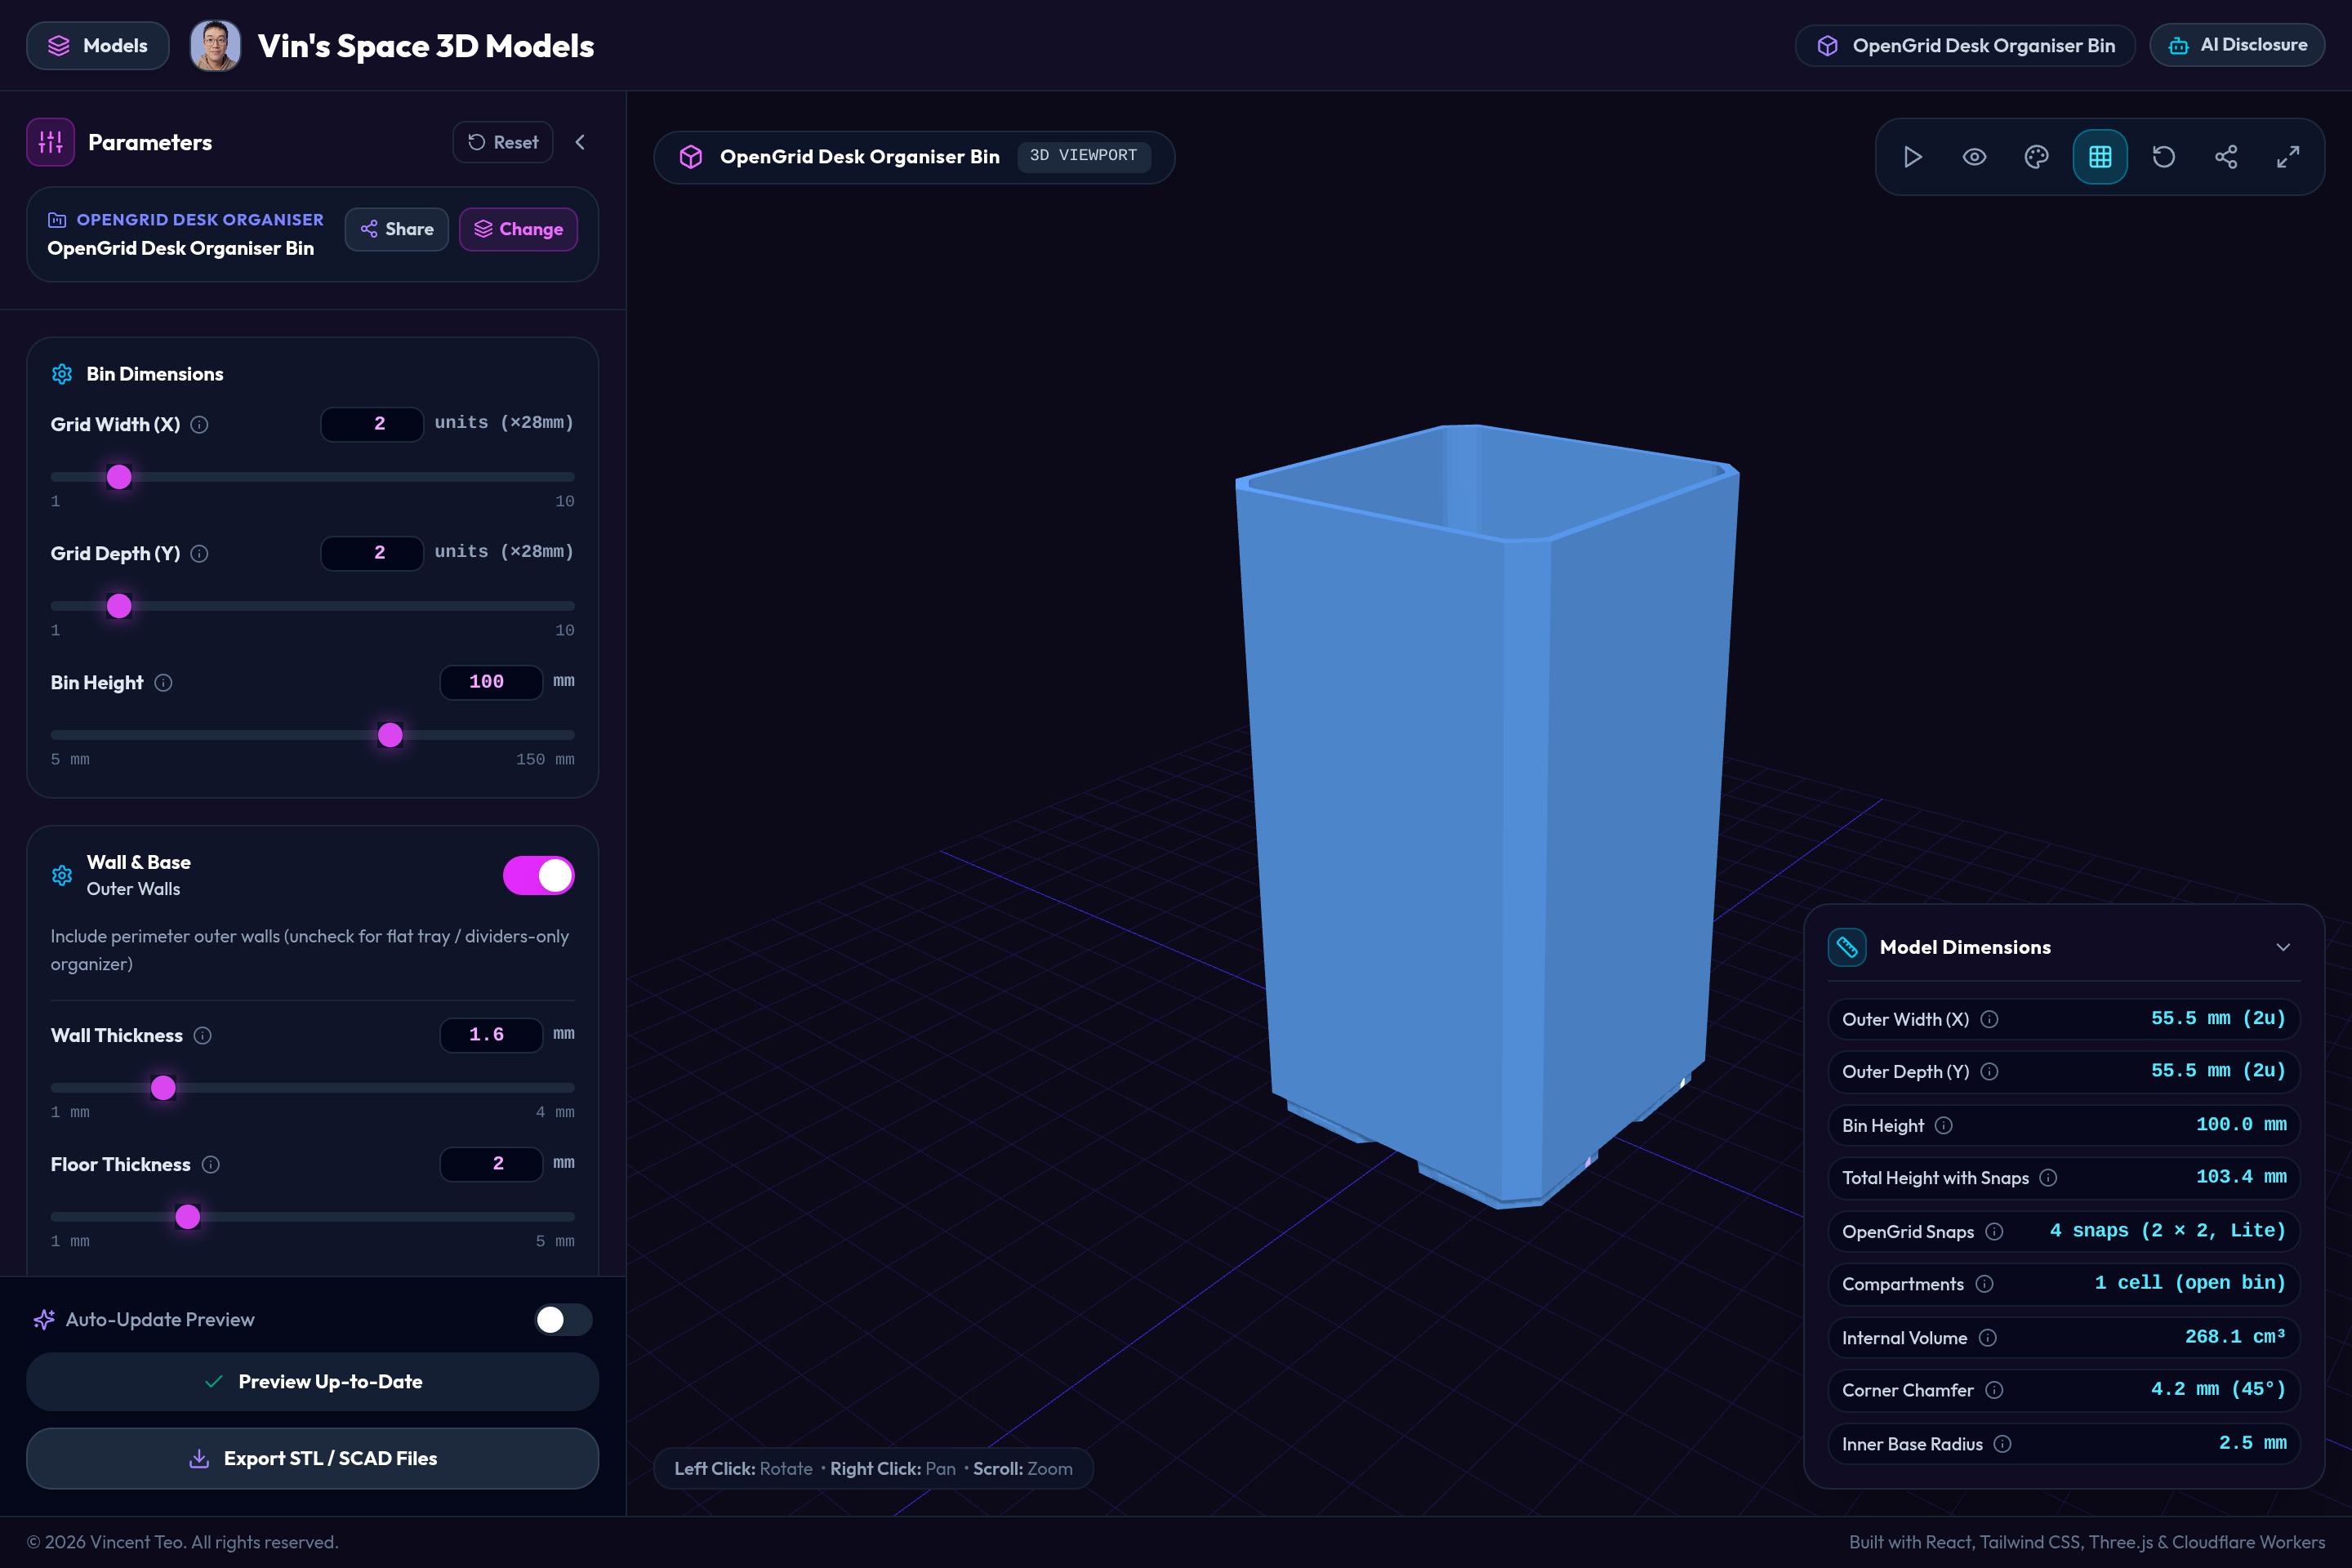Click the Wall Thickness value field
The width and height of the screenshot is (2352, 1568).
tap(491, 1035)
